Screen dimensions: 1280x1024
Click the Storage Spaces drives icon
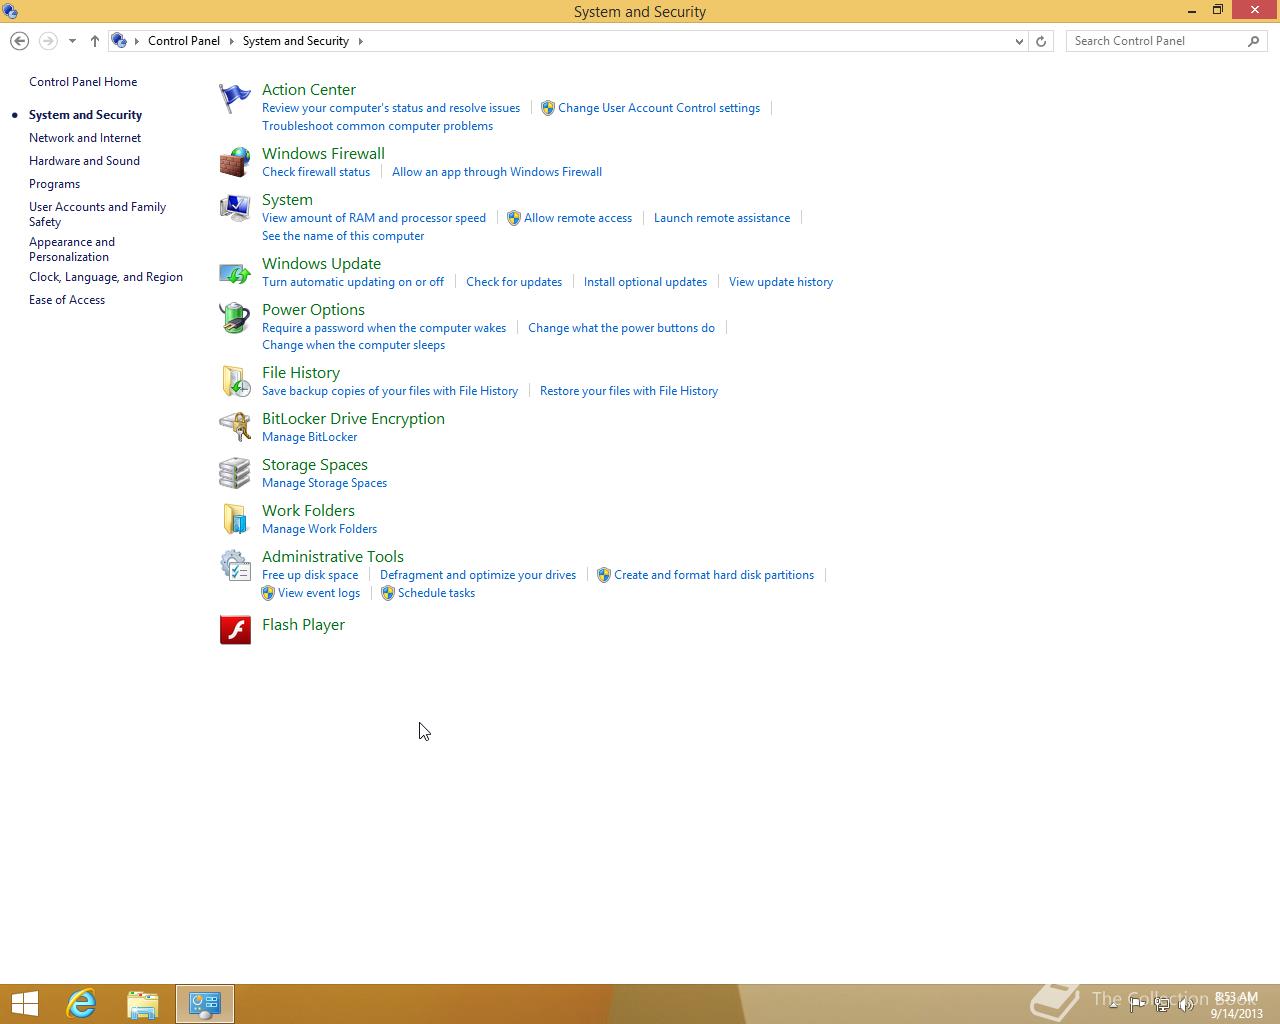click(x=235, y=473)
